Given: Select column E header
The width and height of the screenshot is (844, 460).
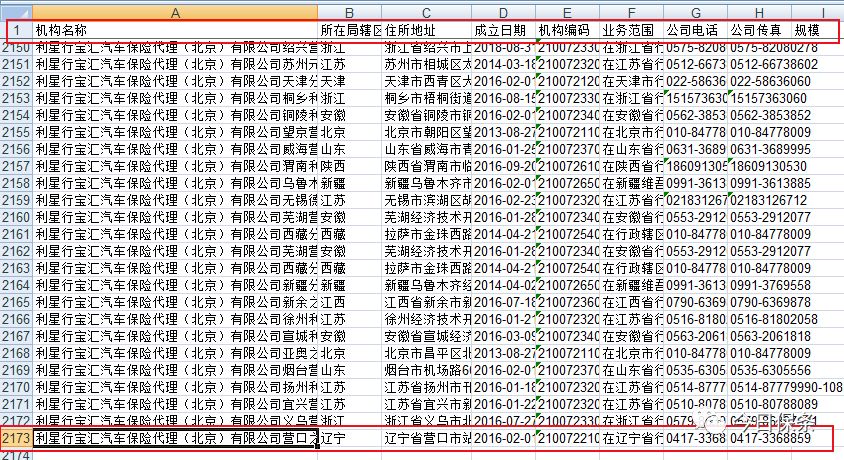Looking at the screenshot, I should (x=567, y=13).
